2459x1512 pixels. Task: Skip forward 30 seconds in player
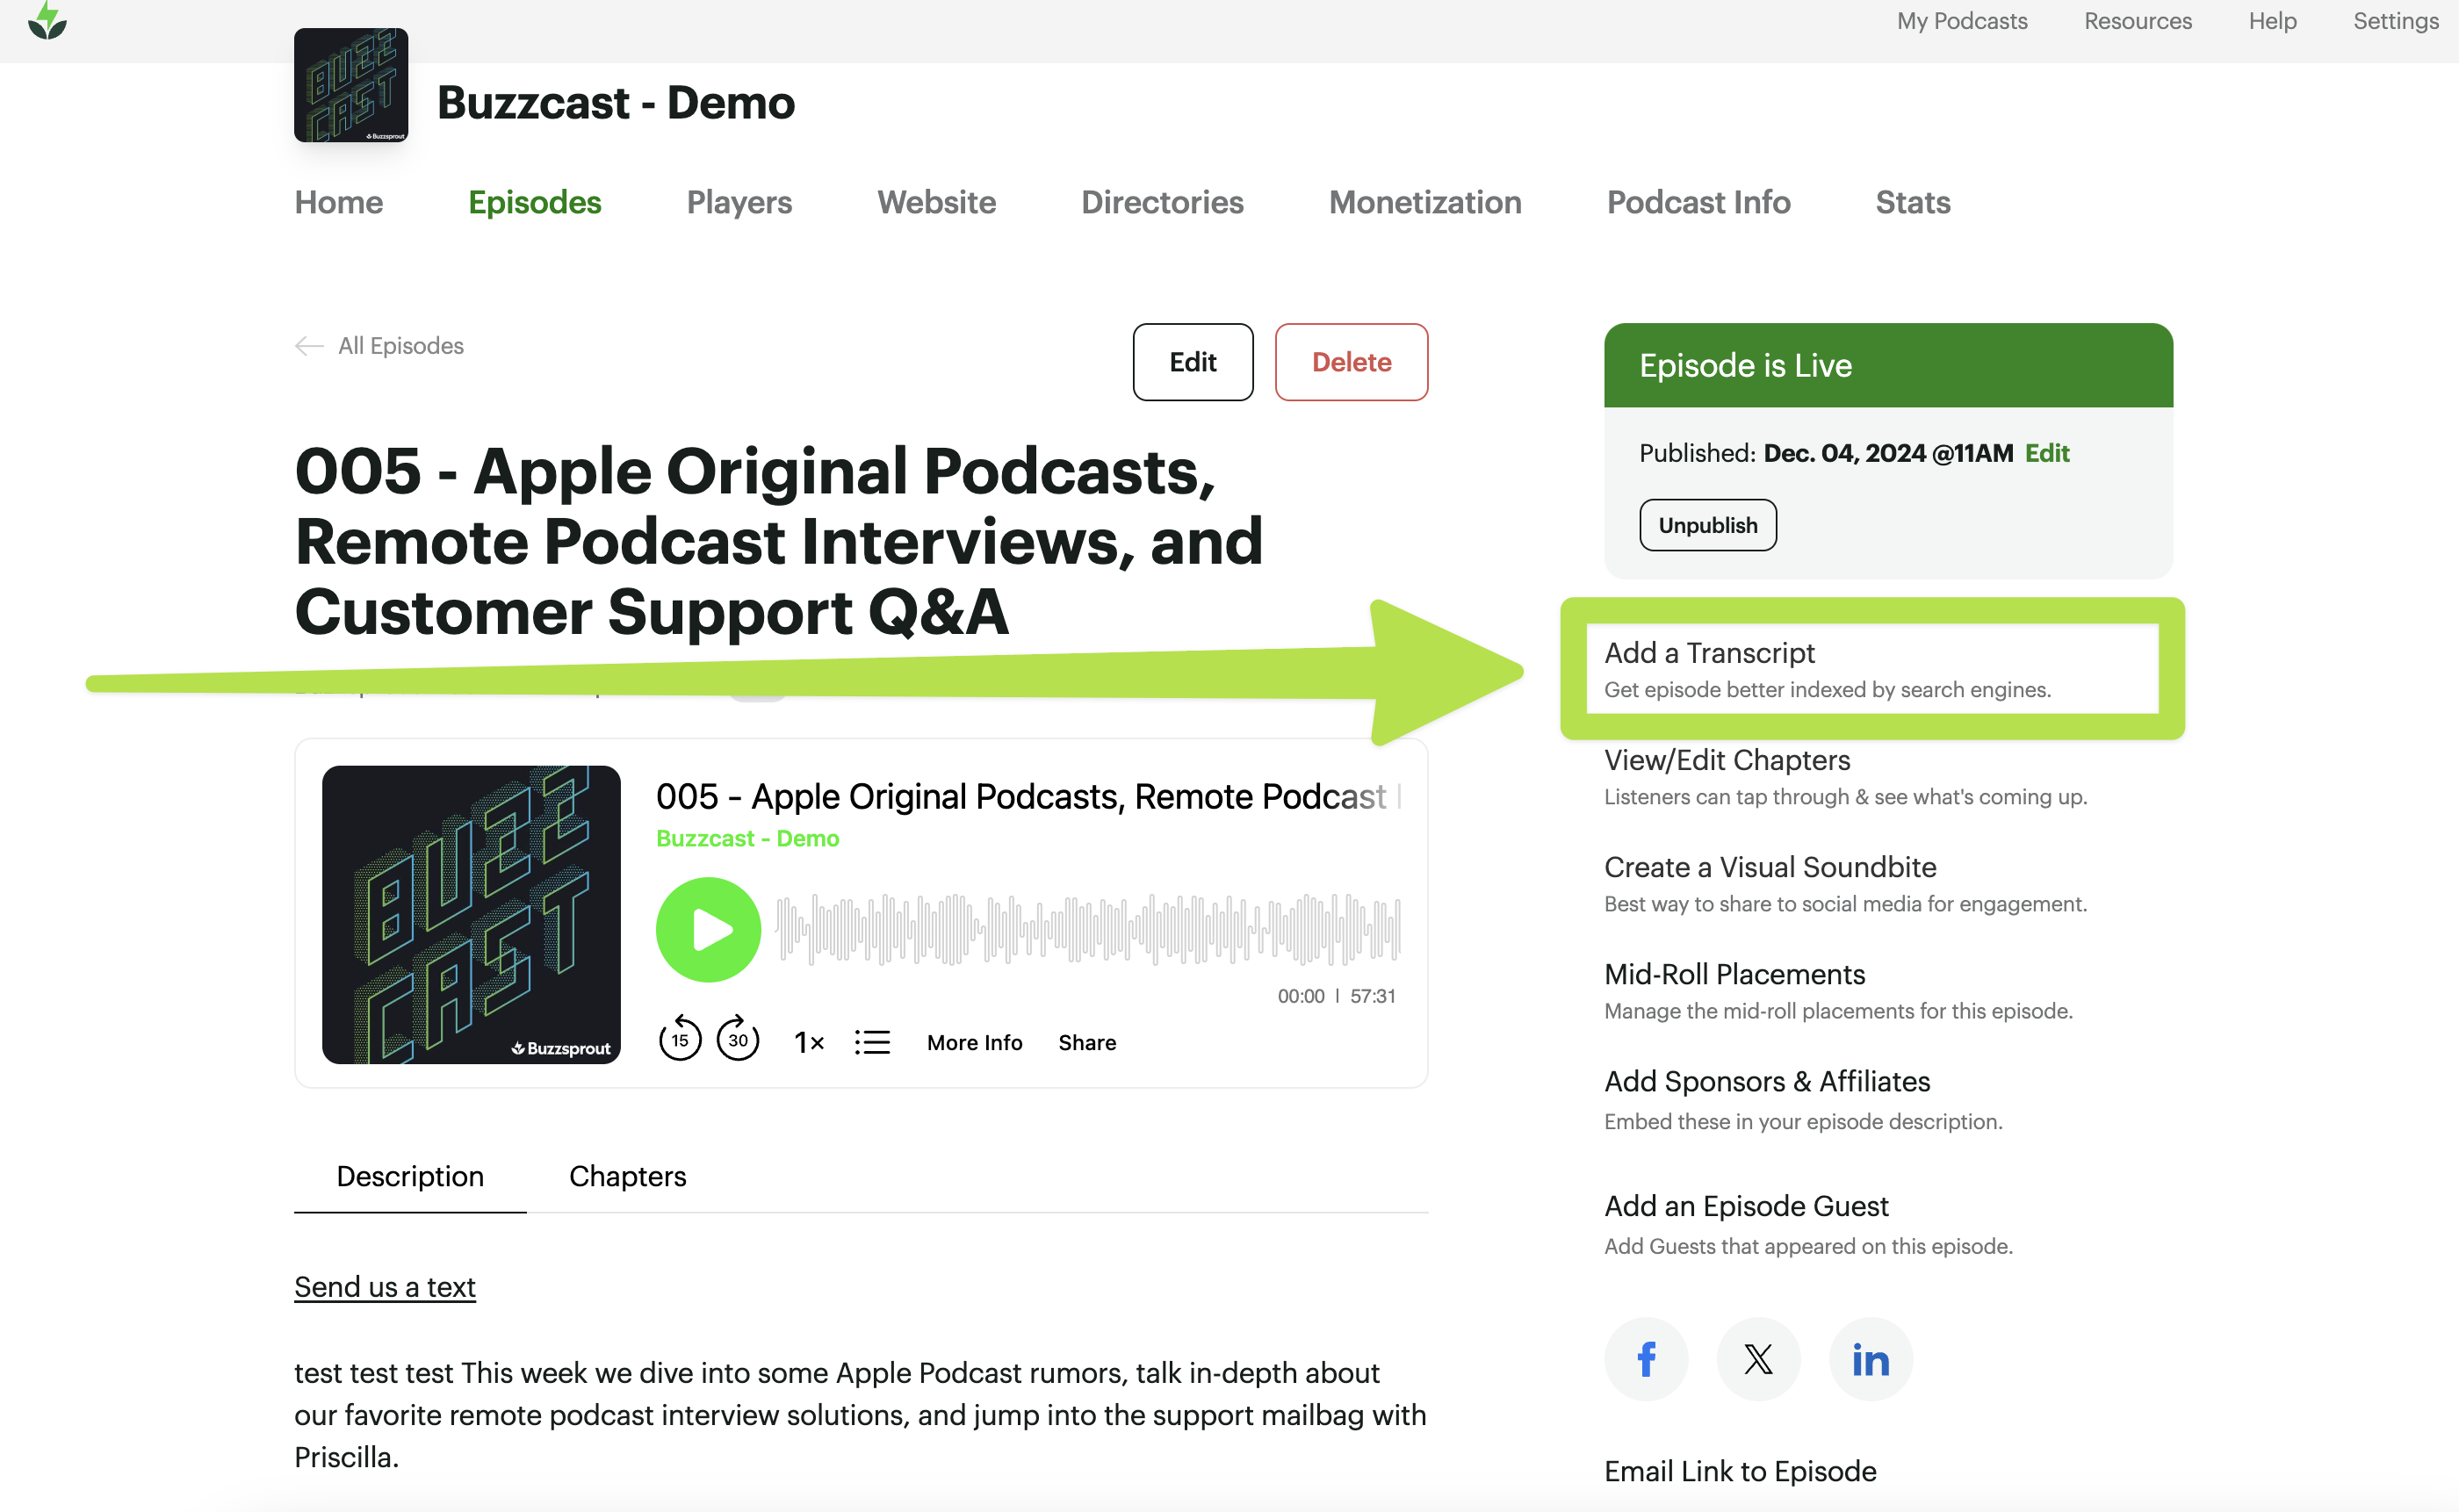[738, 1039]
